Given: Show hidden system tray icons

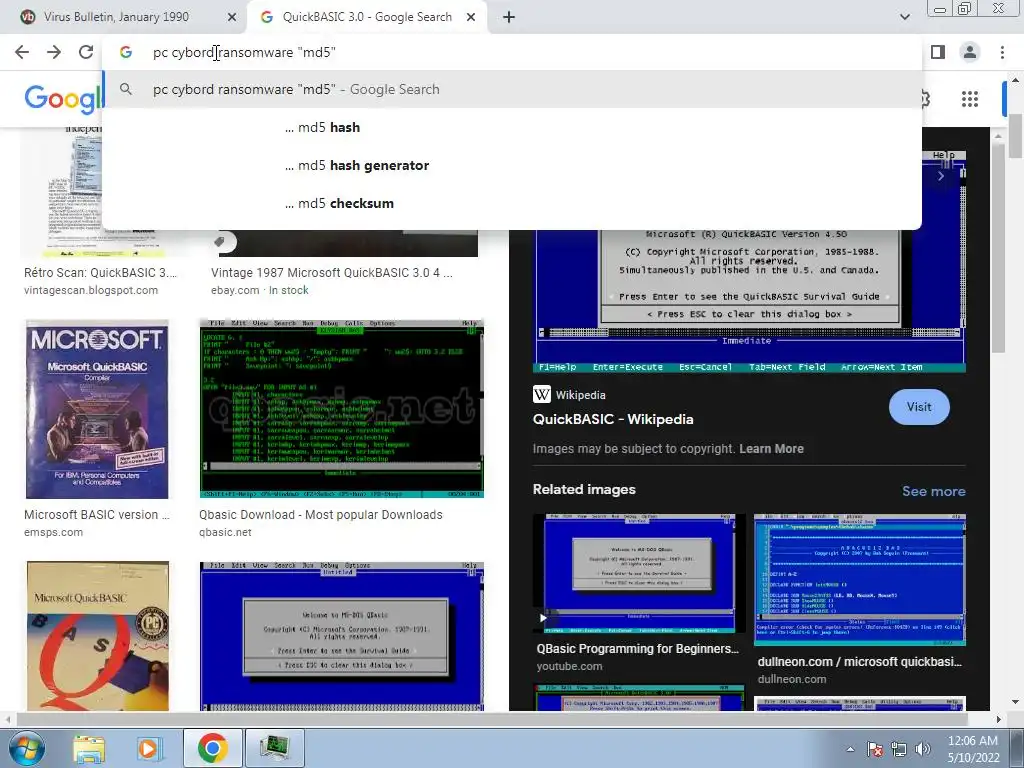Looking at the screenshot, I should 850,749.
